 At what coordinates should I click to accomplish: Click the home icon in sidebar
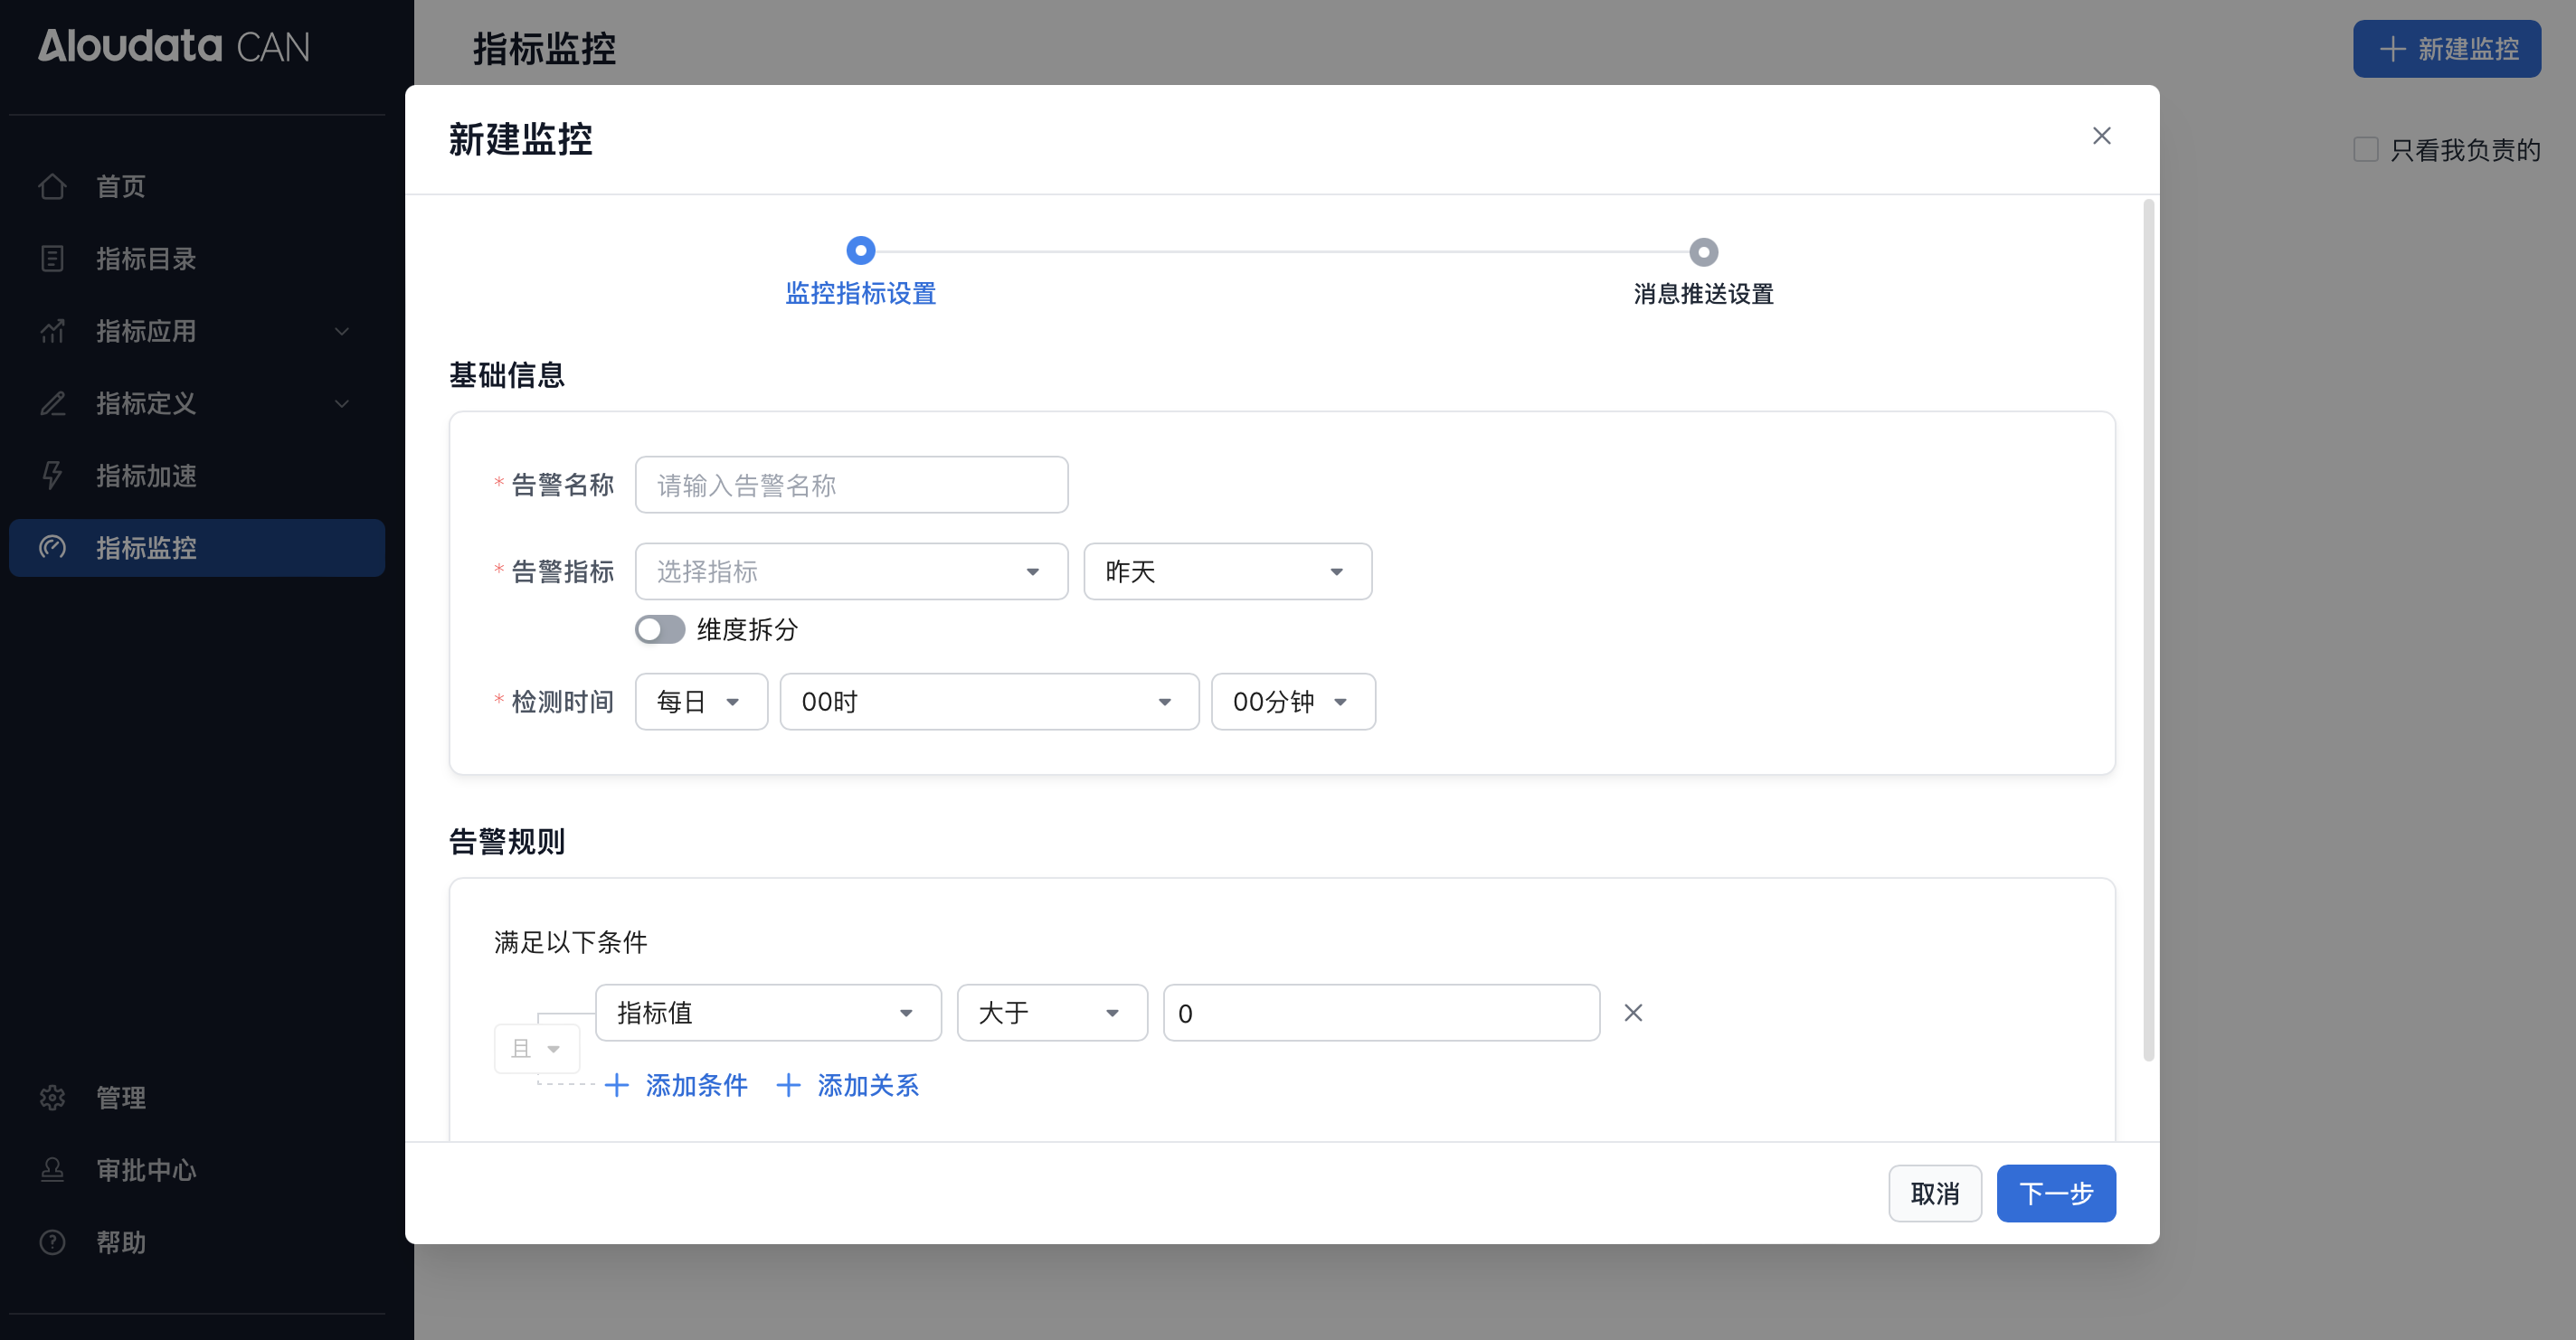point(52,186)
